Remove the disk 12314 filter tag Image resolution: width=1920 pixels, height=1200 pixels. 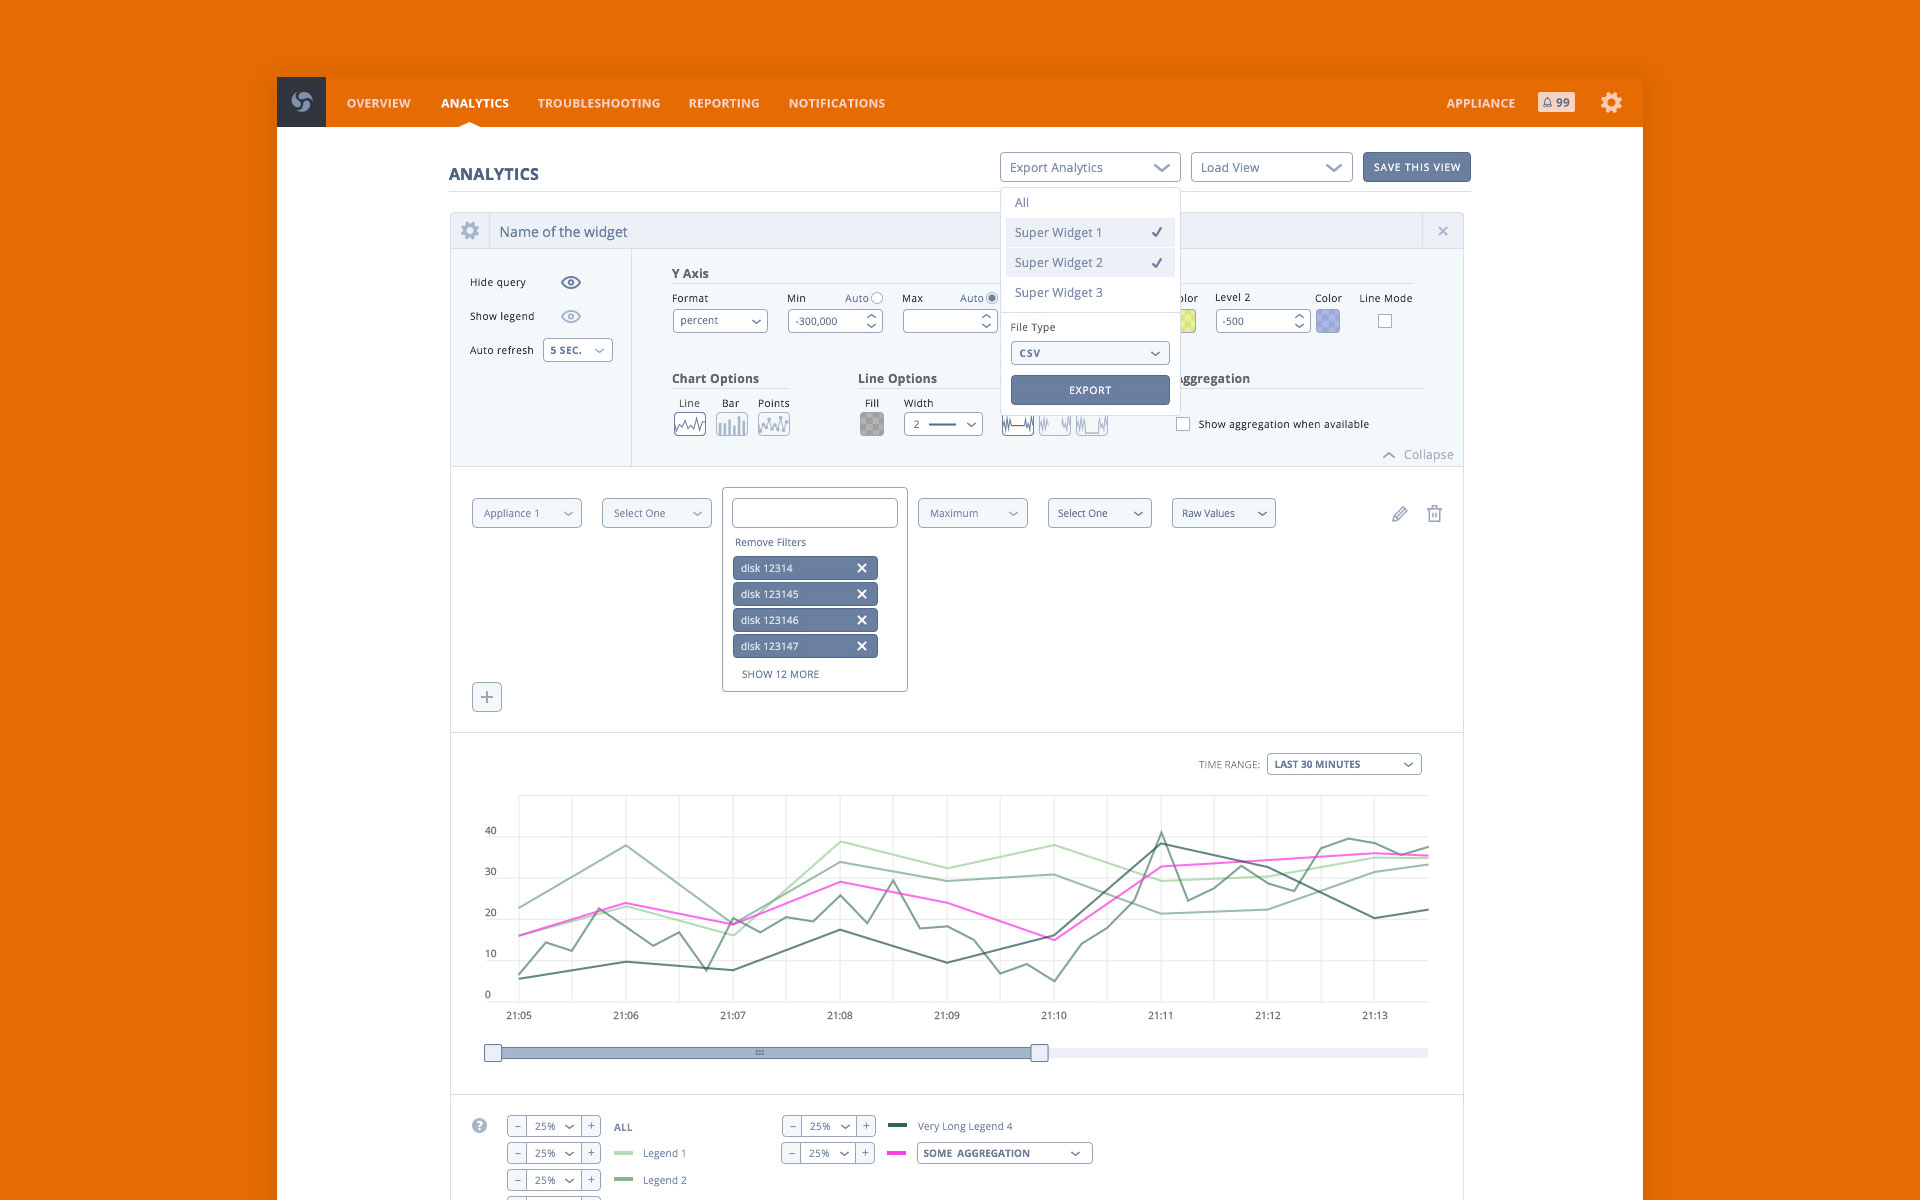pos(861,568)
